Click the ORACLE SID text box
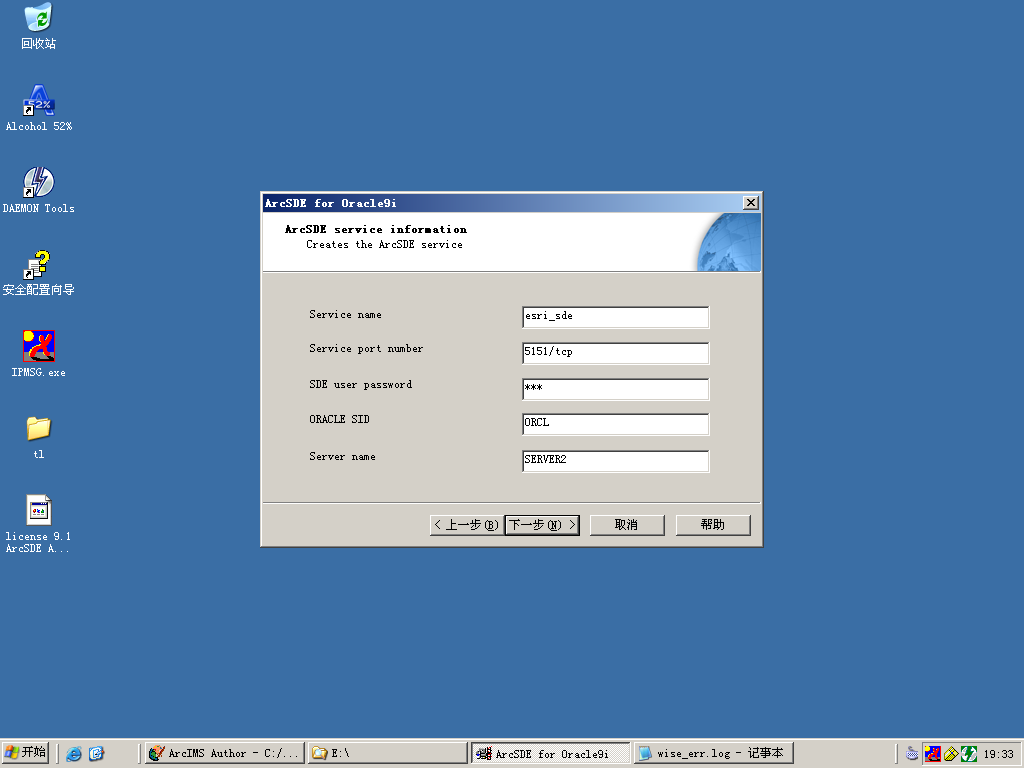Screen dimensions: 1024x768 615,424
